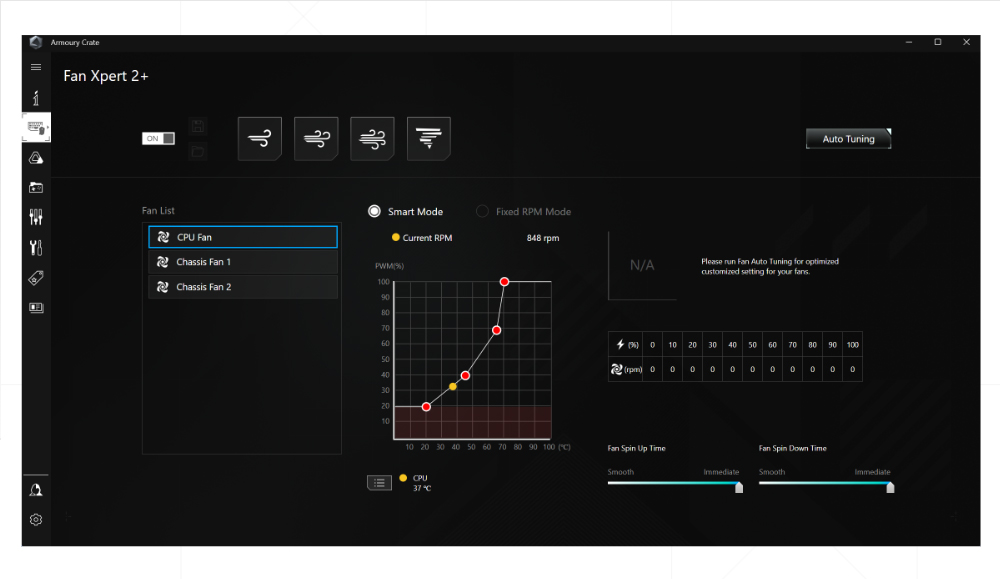Open the Aura Sync triangle sidebar icon
The image size is (1000, 579).
(x=36, y=158)
